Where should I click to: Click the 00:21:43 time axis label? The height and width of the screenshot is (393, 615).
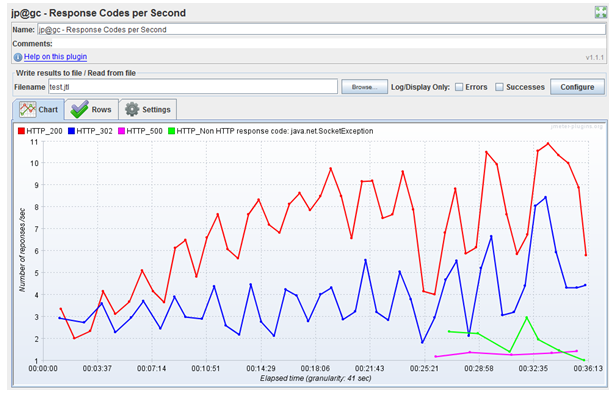(370, 369)
